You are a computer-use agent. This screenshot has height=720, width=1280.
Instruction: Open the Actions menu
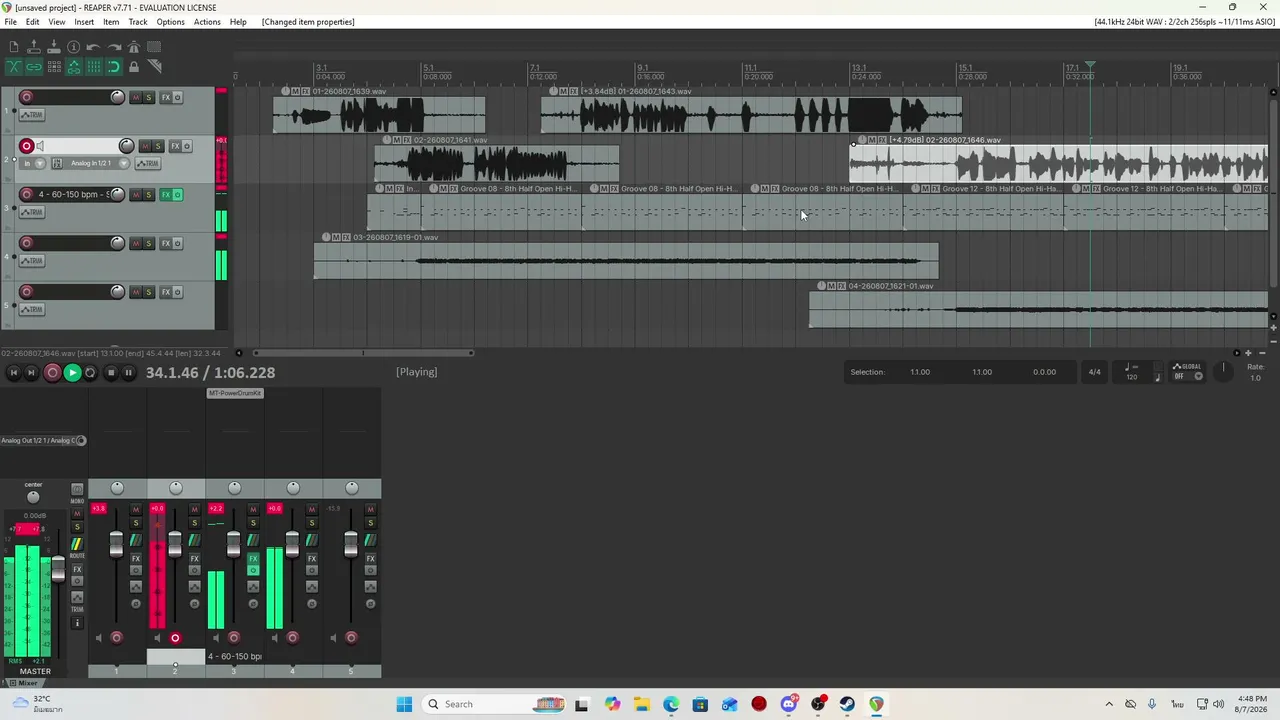click(x=207, y=22)
